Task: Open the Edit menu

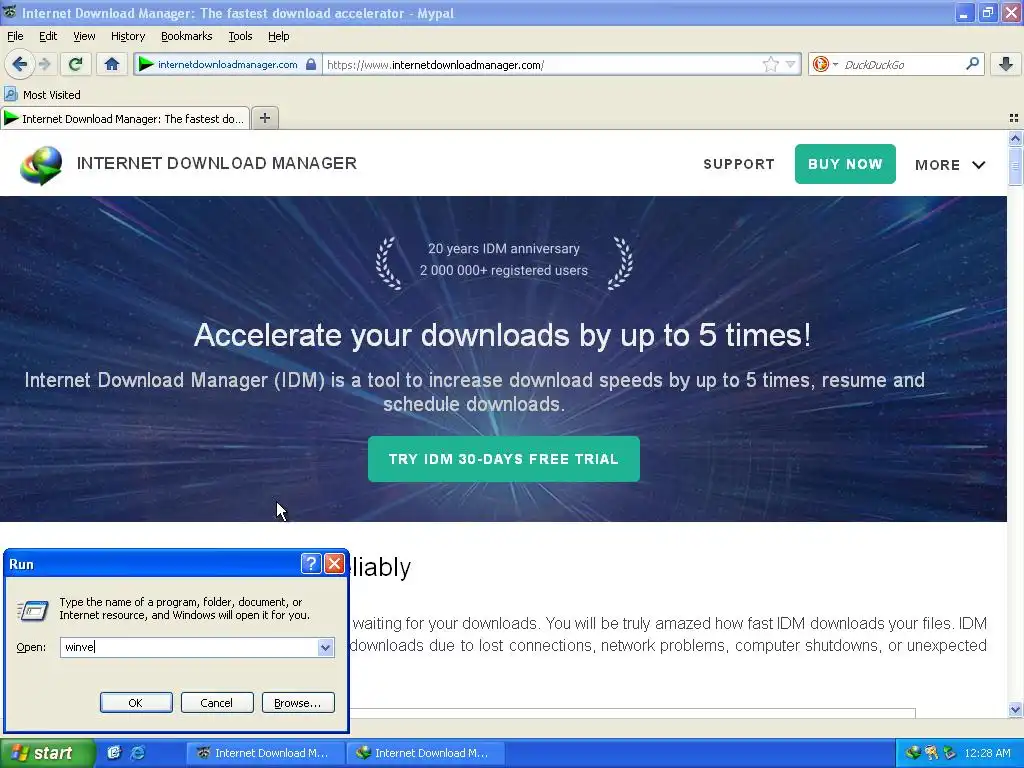Action: (48, 36)
